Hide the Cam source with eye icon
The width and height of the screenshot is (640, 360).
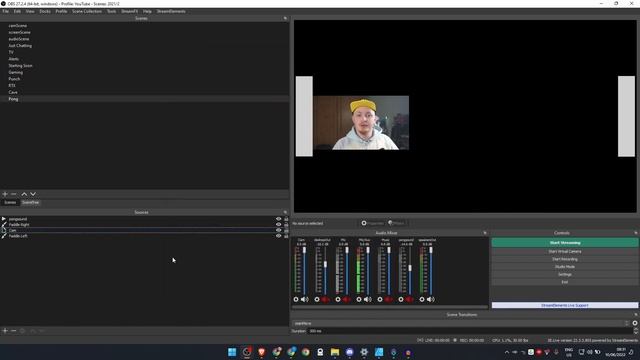[278, 230]
